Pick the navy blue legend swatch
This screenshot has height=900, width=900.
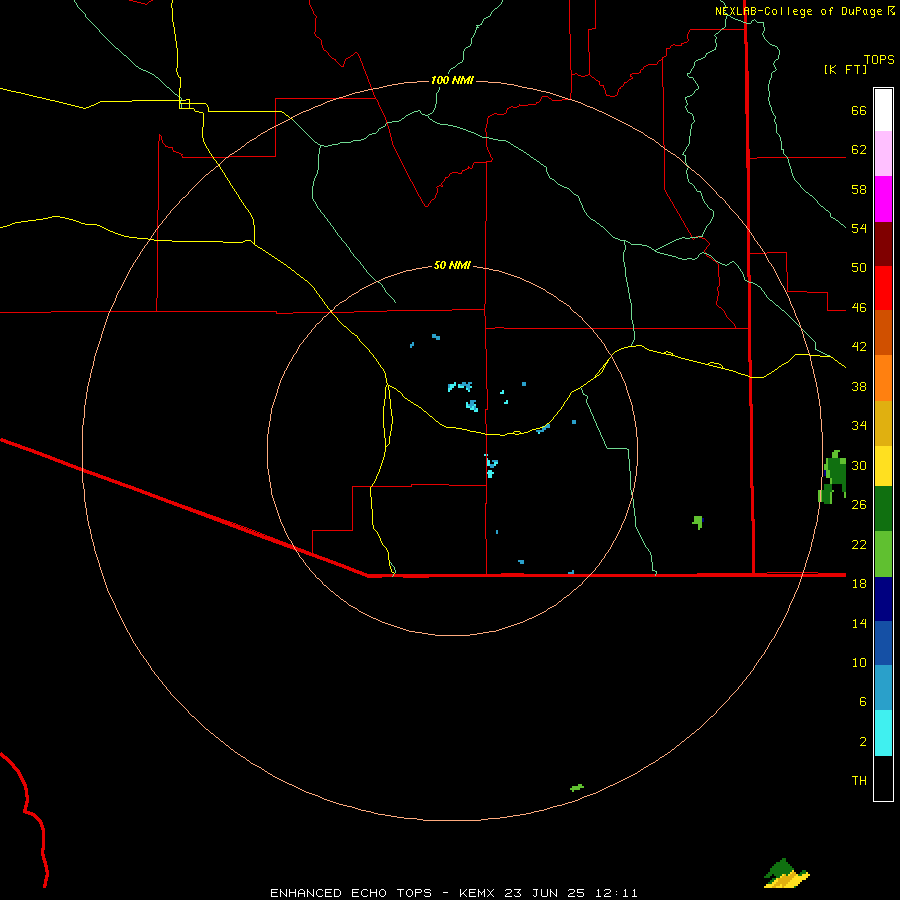883,599
